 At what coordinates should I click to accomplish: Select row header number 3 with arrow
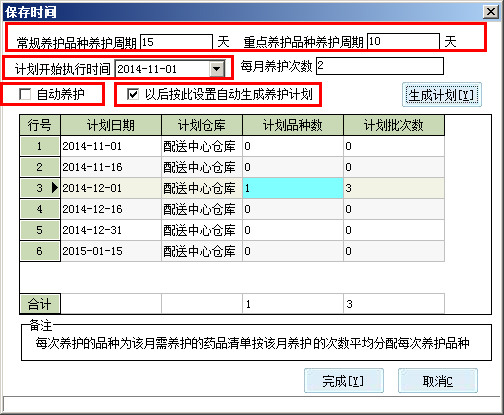click(40, 188)
